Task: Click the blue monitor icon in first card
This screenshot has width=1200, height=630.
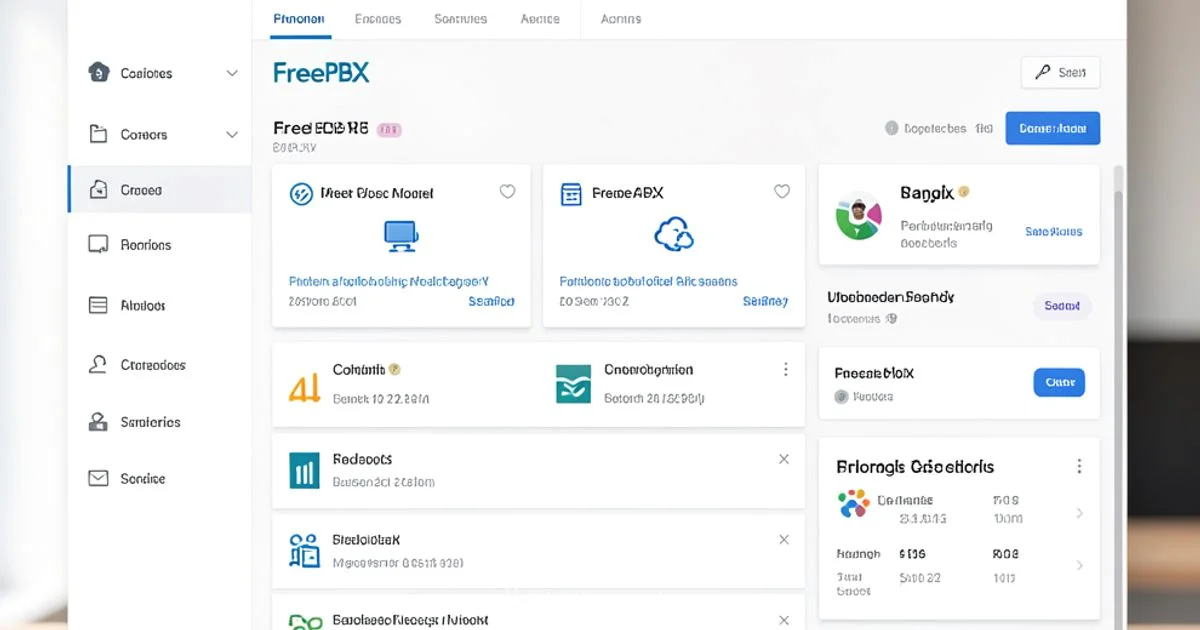Action: tap(399, 235)
